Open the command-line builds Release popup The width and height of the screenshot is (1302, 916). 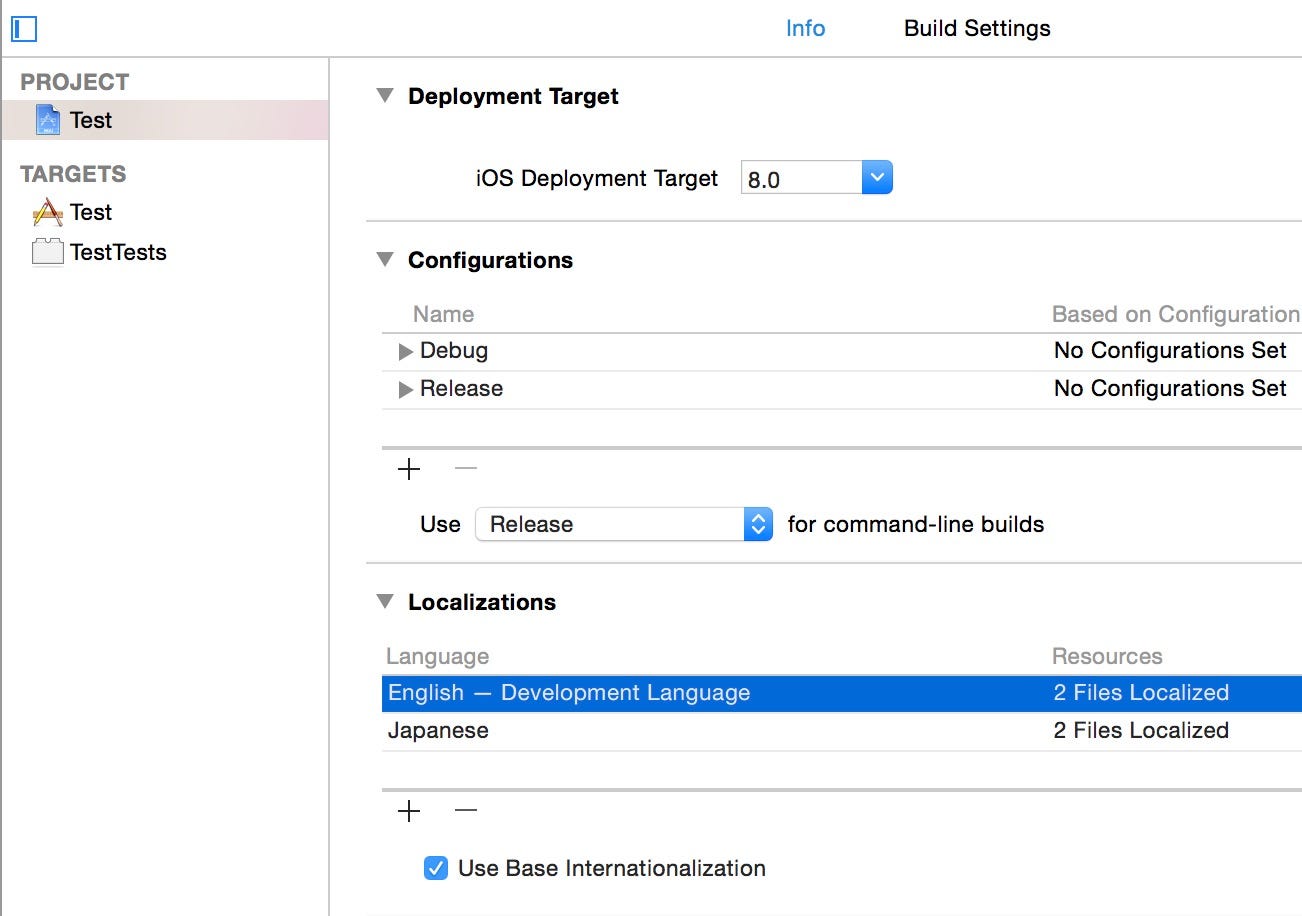click(x=624, y=524)
